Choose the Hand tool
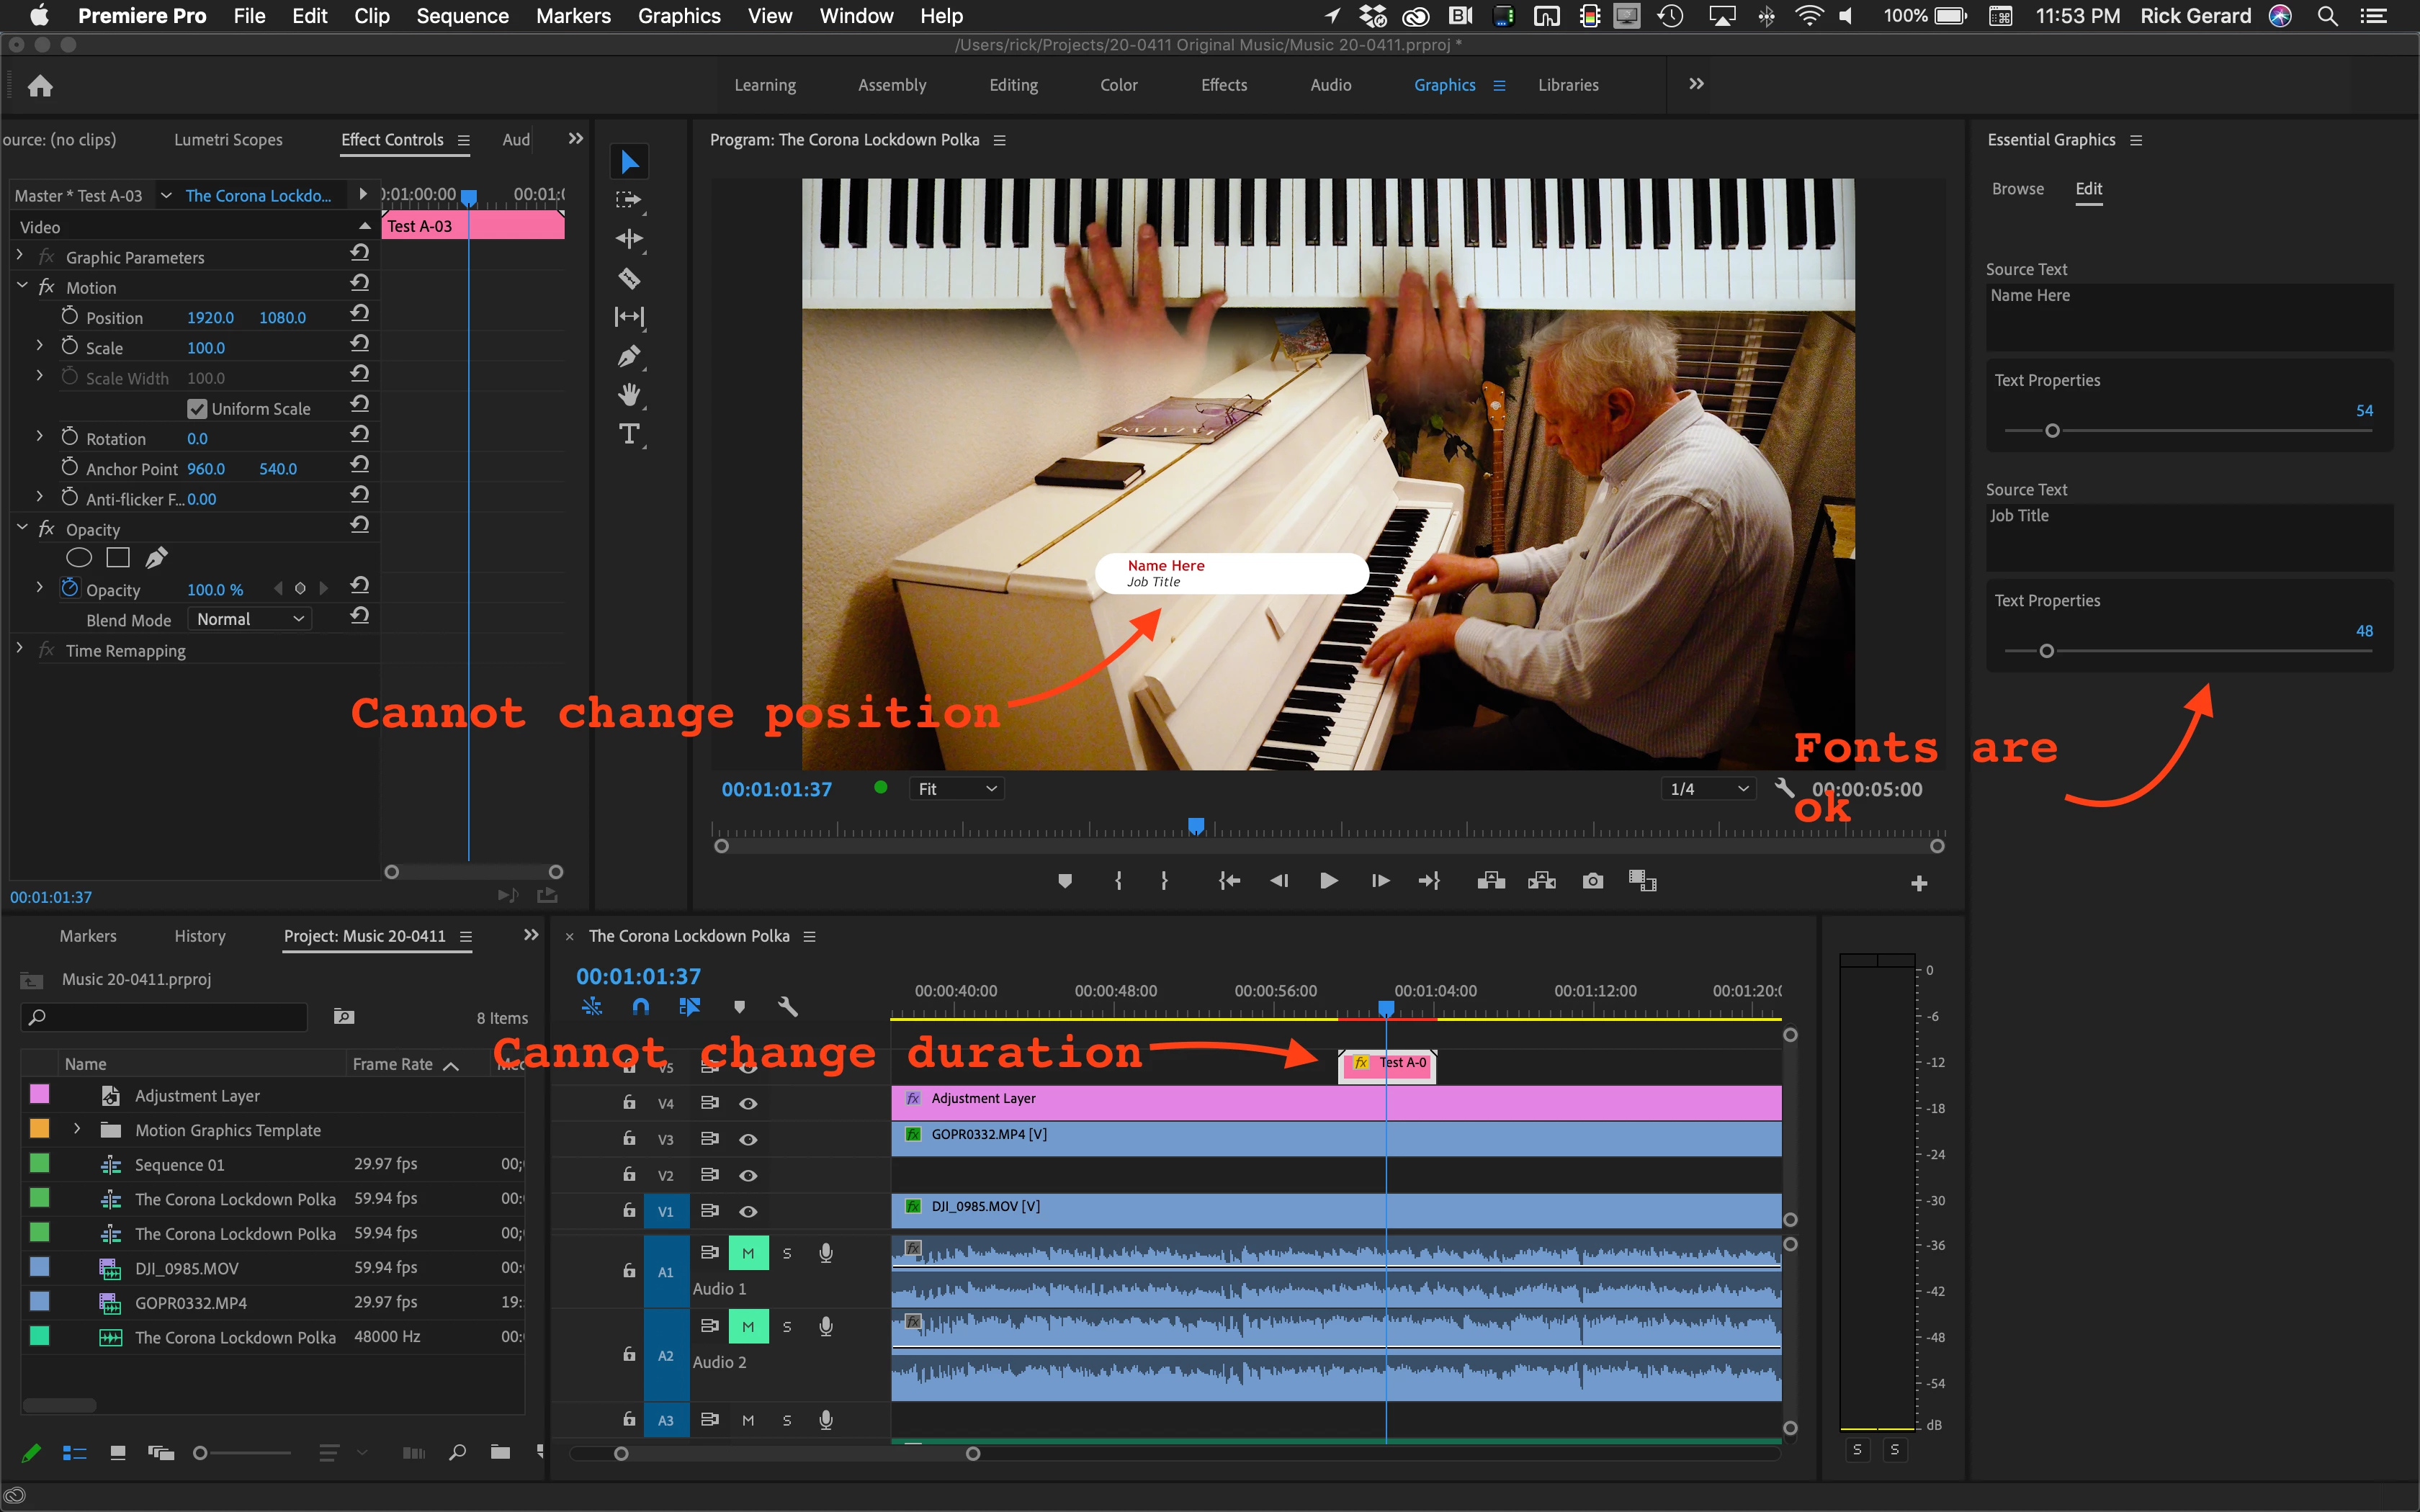This screenshot has width=2420, height=1512. click(629, 395)
